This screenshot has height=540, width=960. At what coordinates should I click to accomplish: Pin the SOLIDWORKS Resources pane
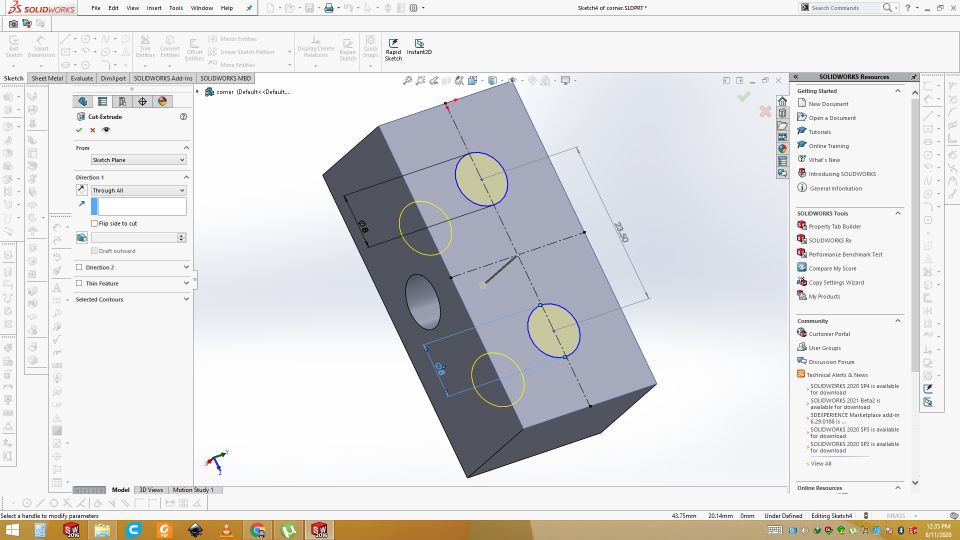(913, 77)
